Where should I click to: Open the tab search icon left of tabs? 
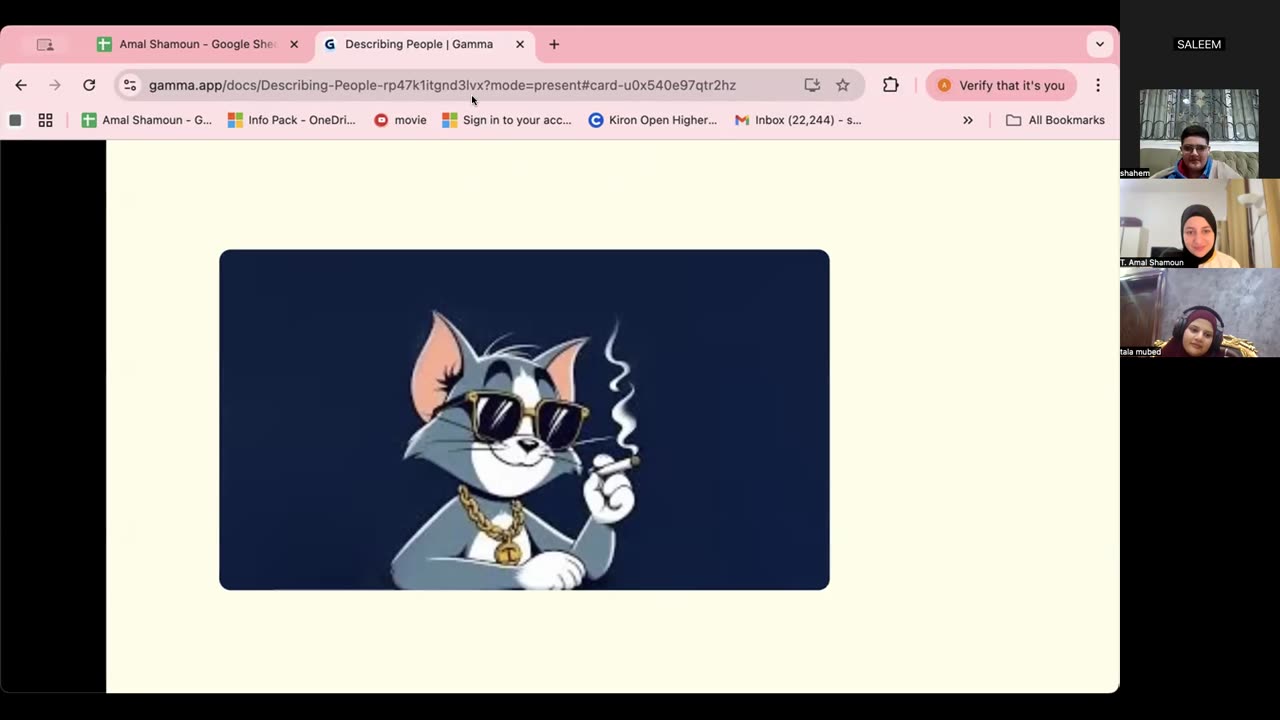click(x=45, y=44)
